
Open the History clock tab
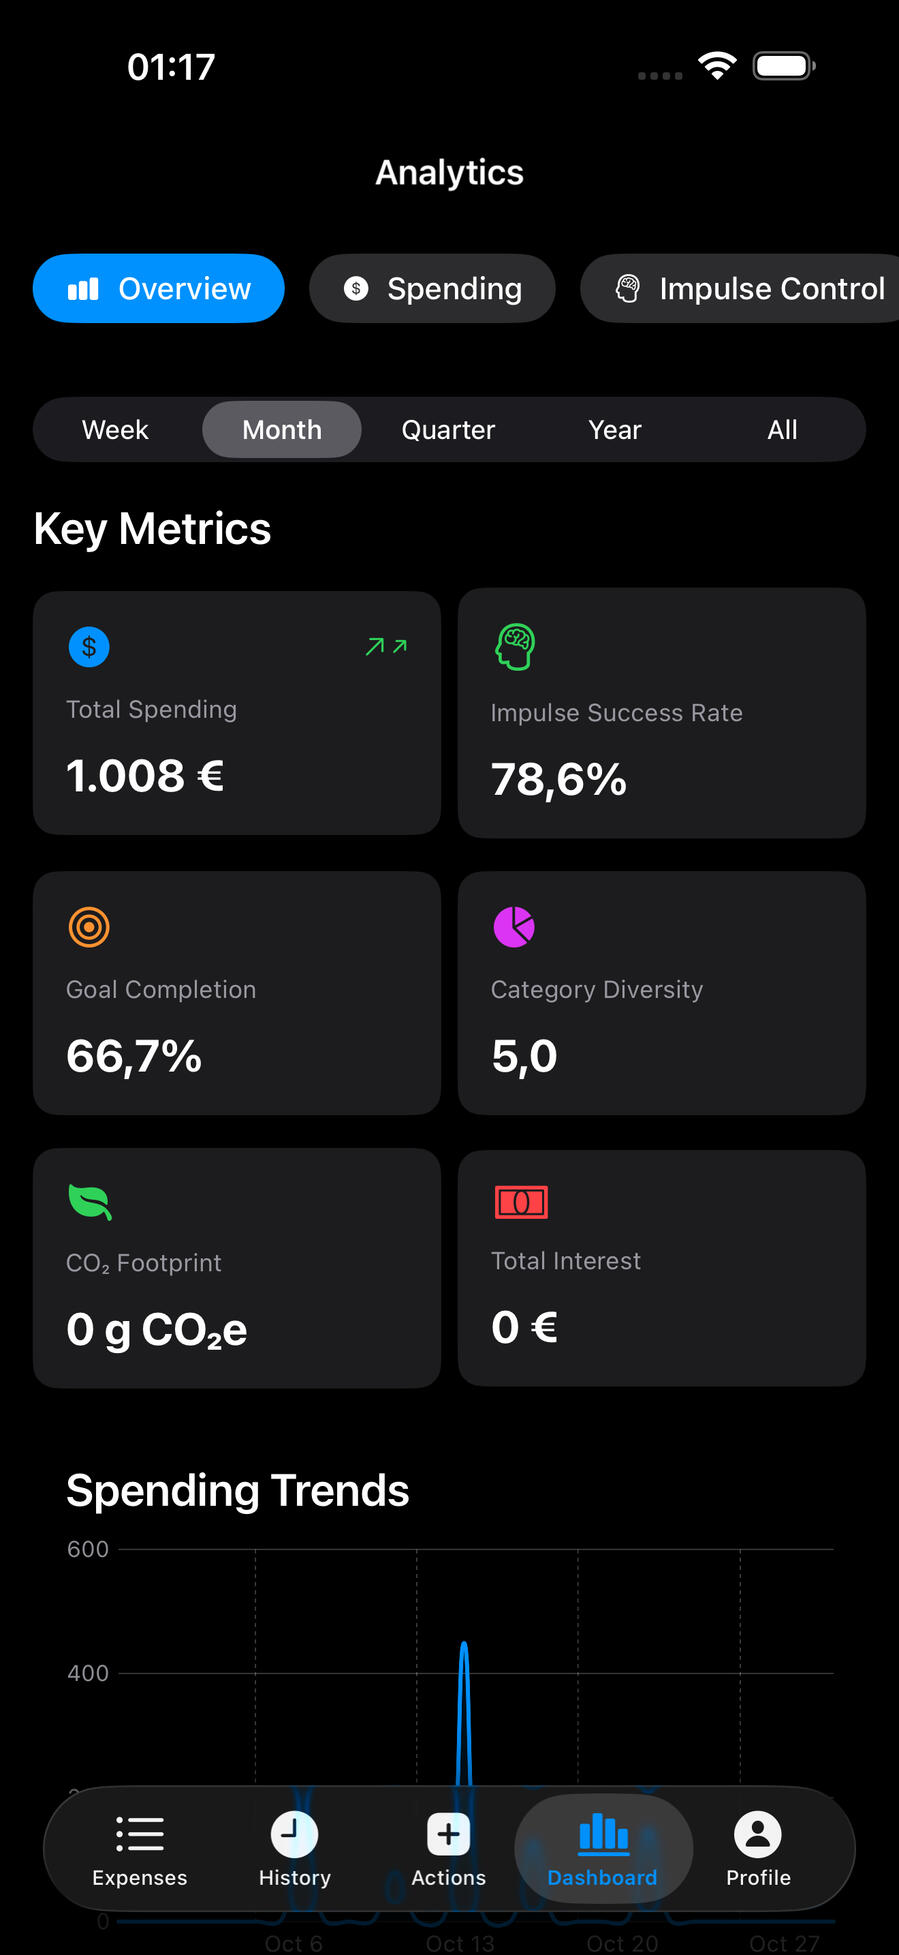[294, 1848]
